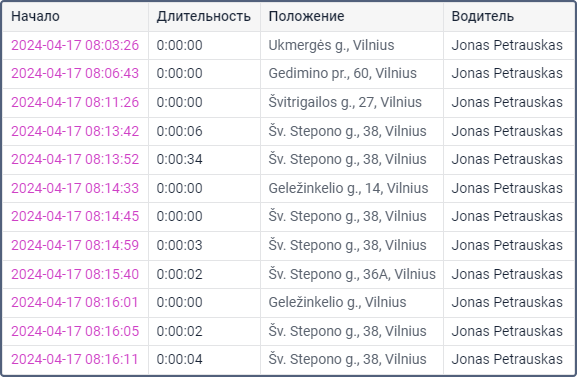The height and width of the screenshot is (377, 577).
Task: Open the last entry 08:16:11
Action: (75, 359)
